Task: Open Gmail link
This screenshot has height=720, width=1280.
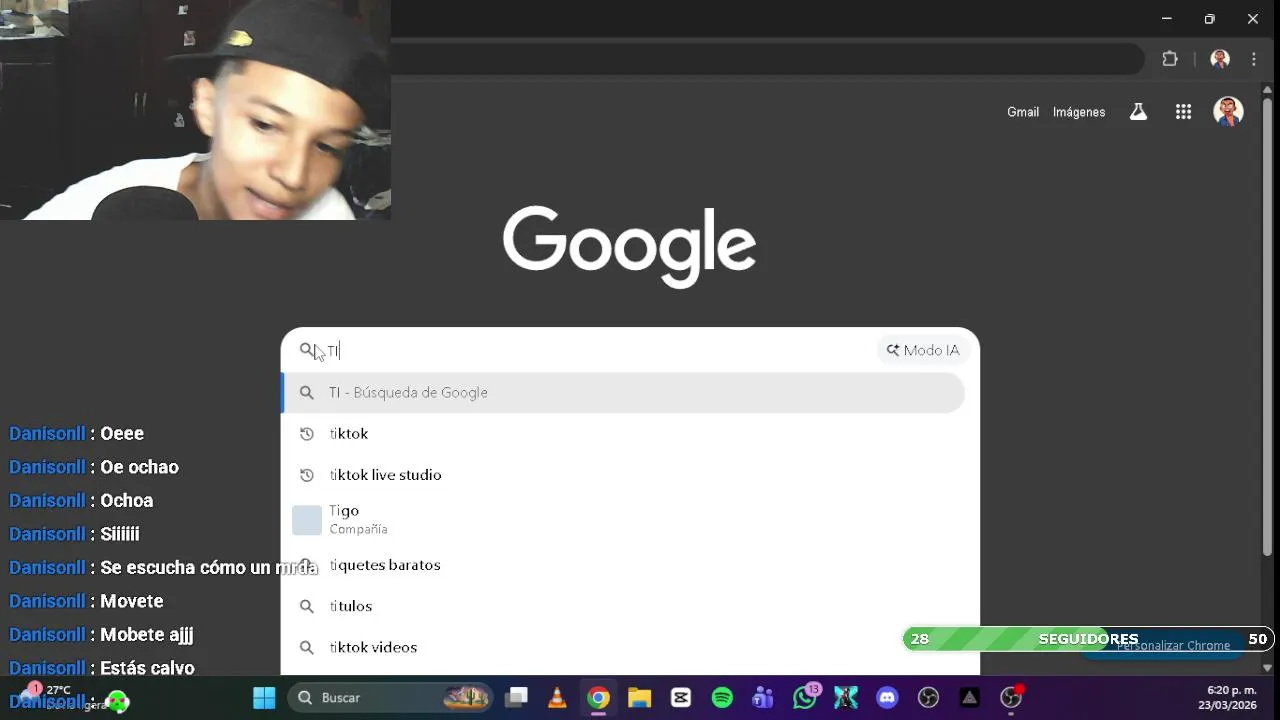Action: tap(1023, 112)
